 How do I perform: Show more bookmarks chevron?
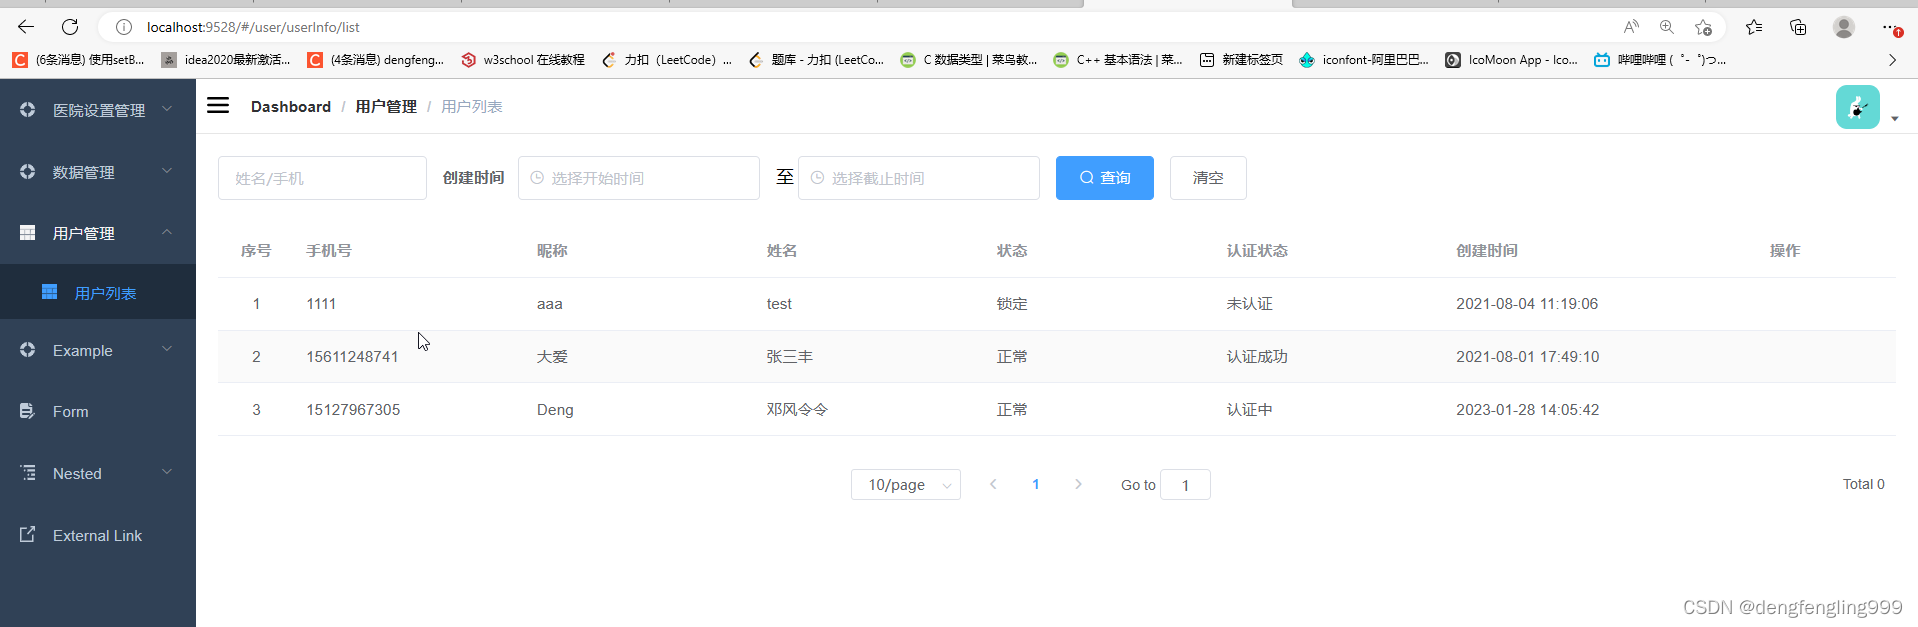coord(1892,60)
